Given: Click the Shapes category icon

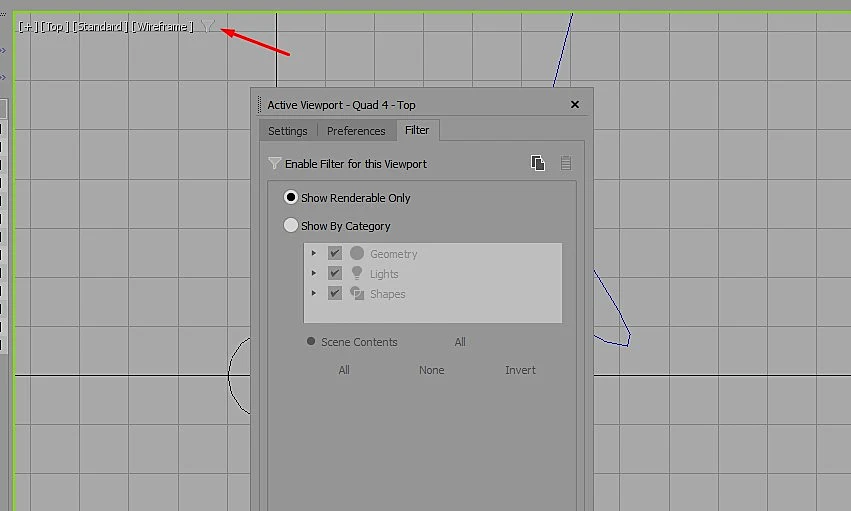Looking at the screenshot, I should tap(357, 293).
